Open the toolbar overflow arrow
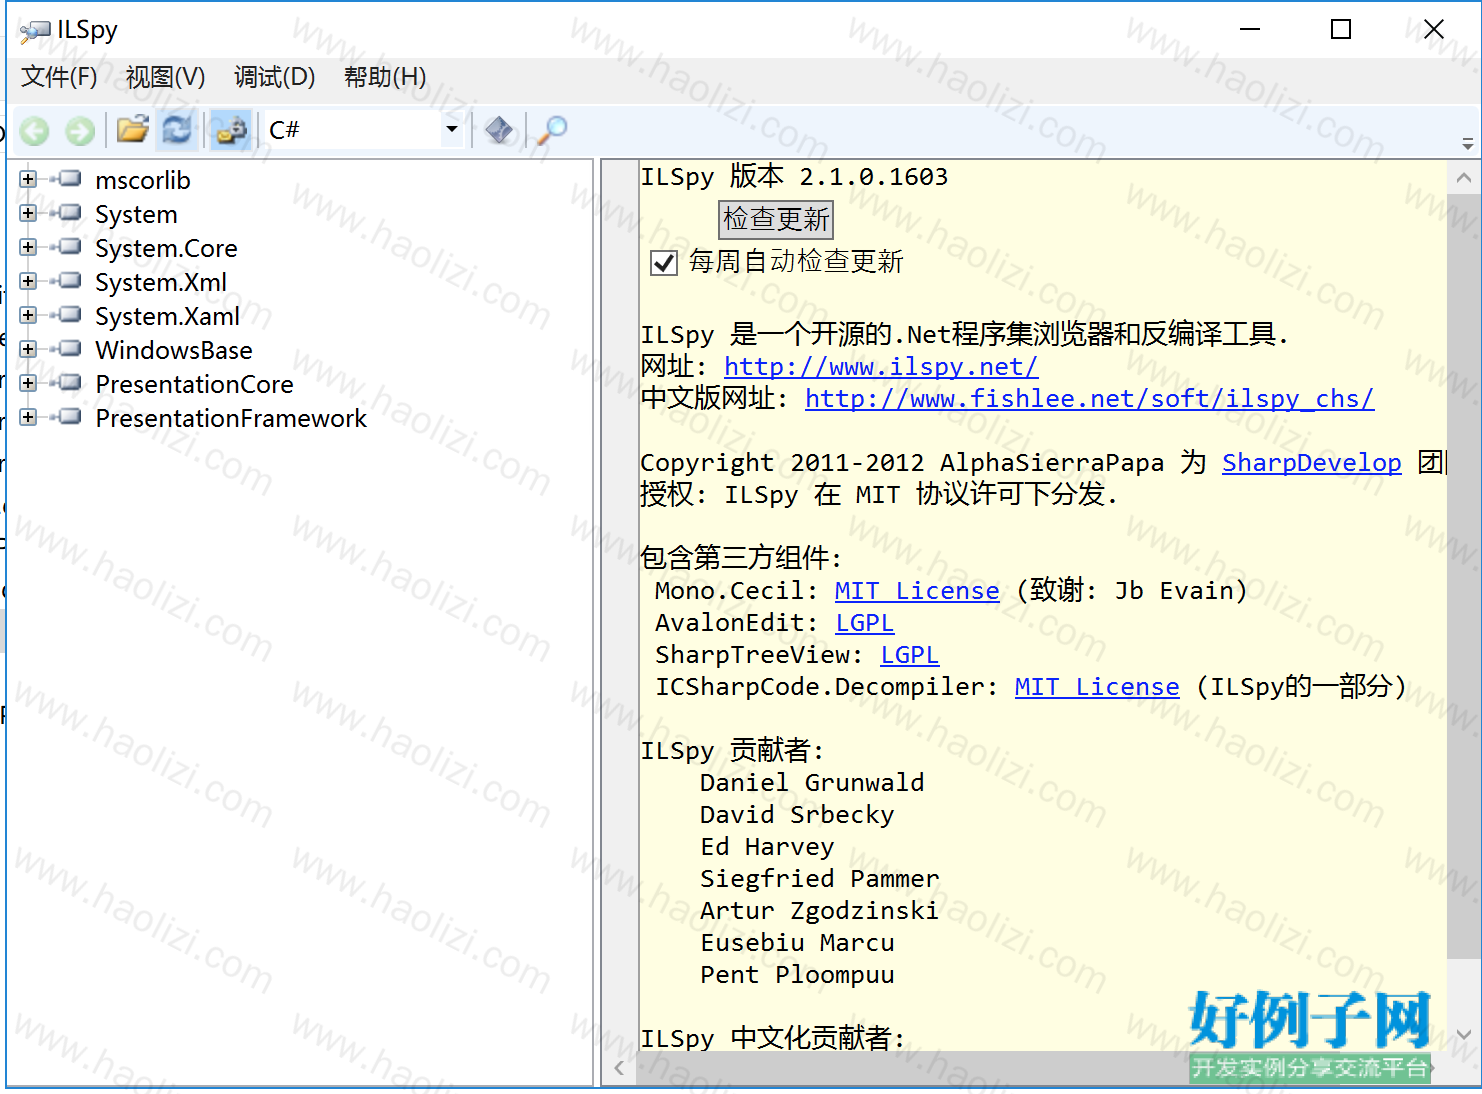 [1467, 143]
